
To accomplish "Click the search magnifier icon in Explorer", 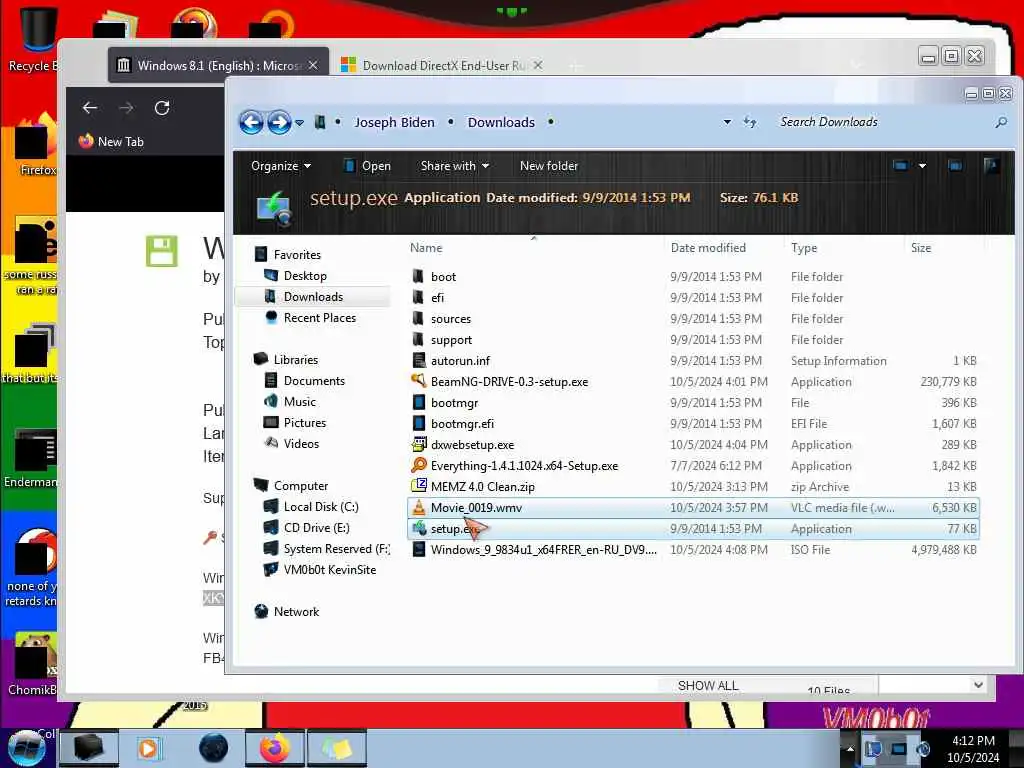I will pos(1000,122).
